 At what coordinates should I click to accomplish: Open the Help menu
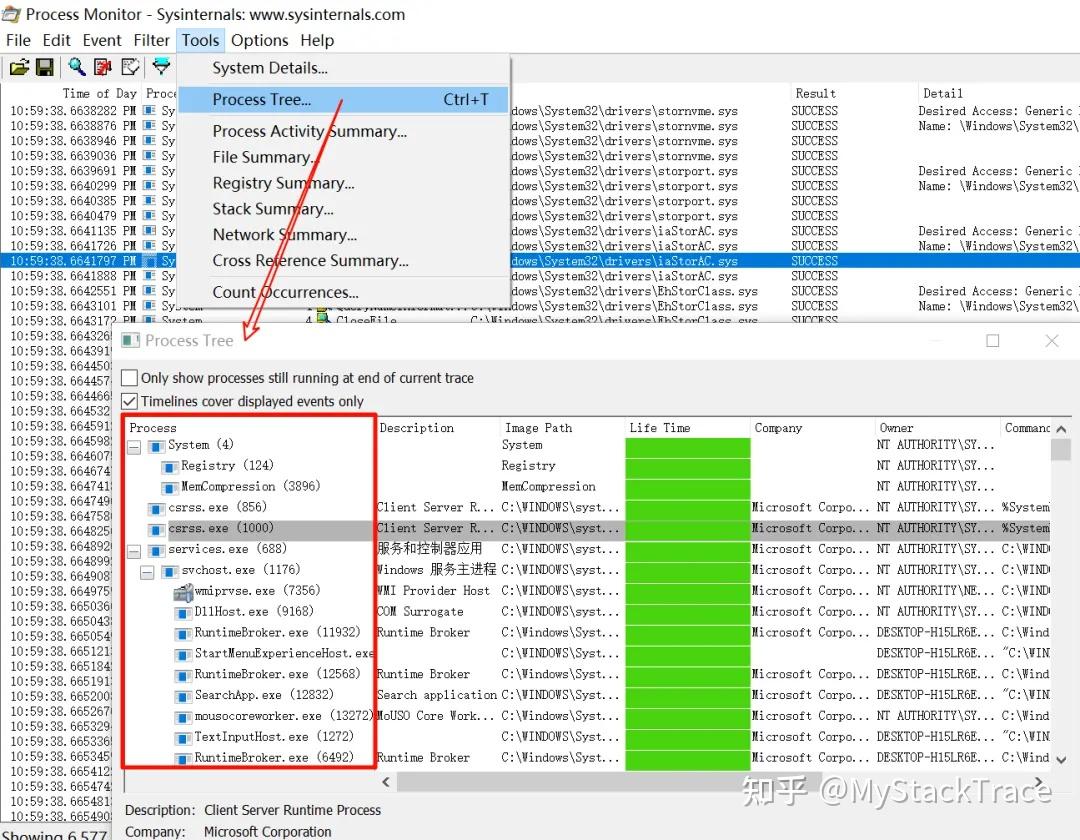tap(317, 41)
